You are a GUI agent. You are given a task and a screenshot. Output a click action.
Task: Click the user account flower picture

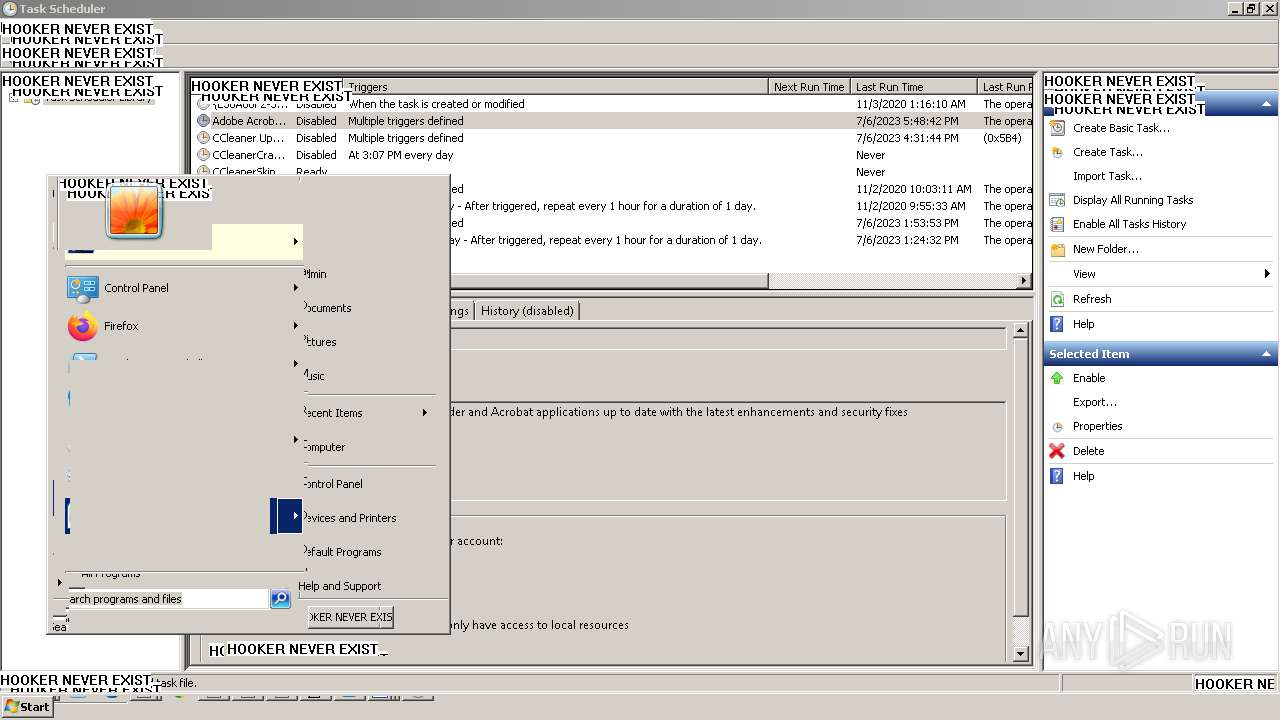[x=134, y=211]
